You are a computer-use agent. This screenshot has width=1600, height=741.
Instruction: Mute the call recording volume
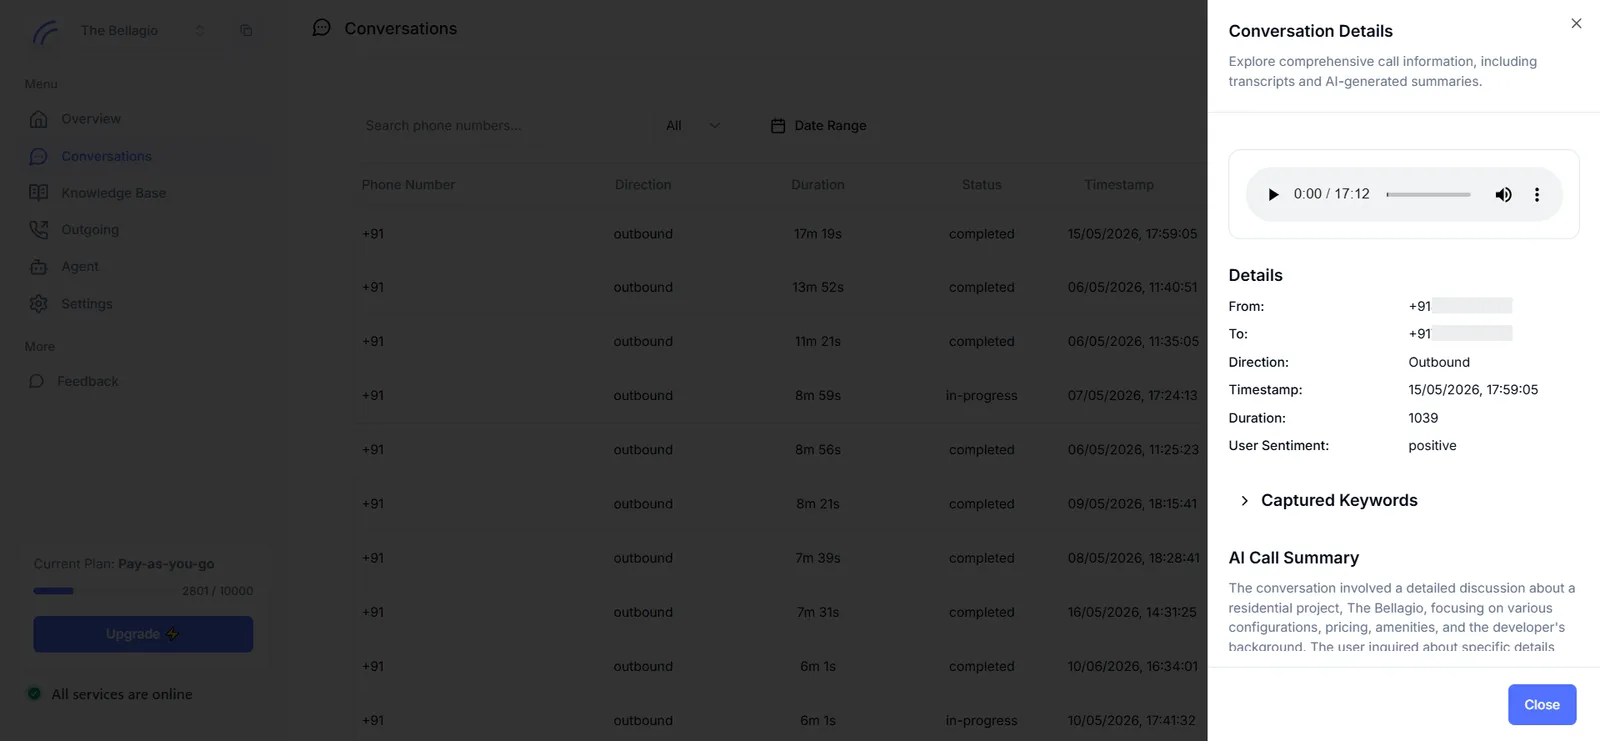pyautogui.click(x=1503, y=194)
